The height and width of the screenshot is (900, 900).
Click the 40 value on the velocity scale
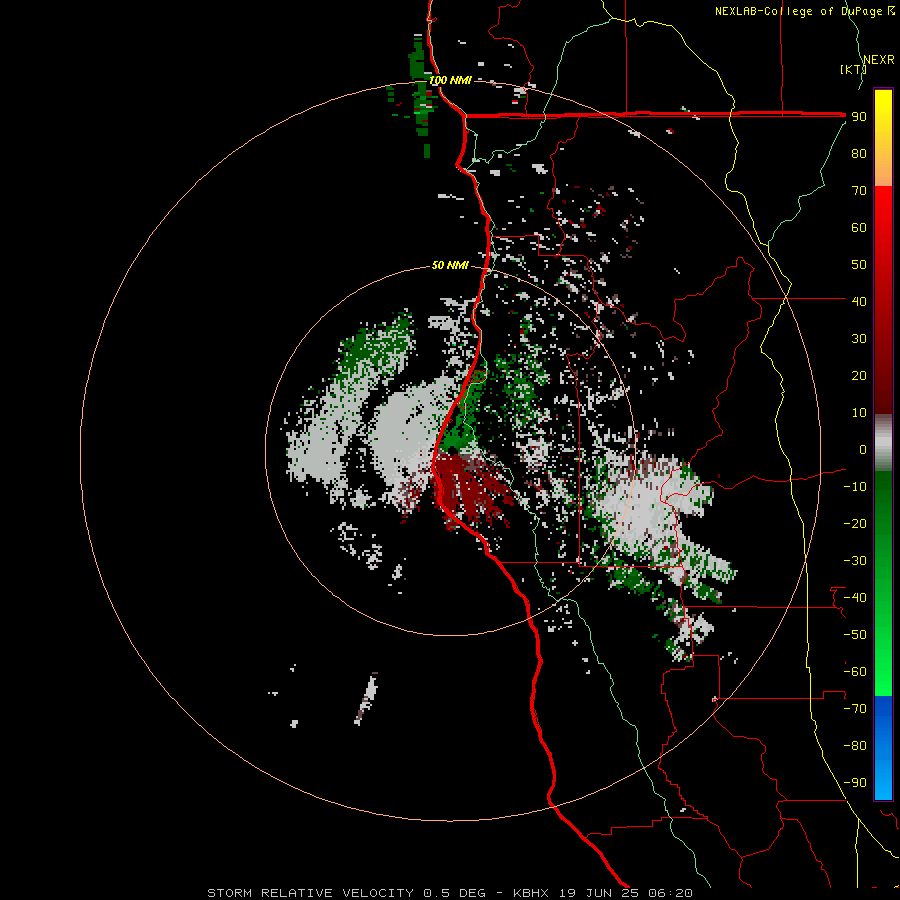coord(859,301)
